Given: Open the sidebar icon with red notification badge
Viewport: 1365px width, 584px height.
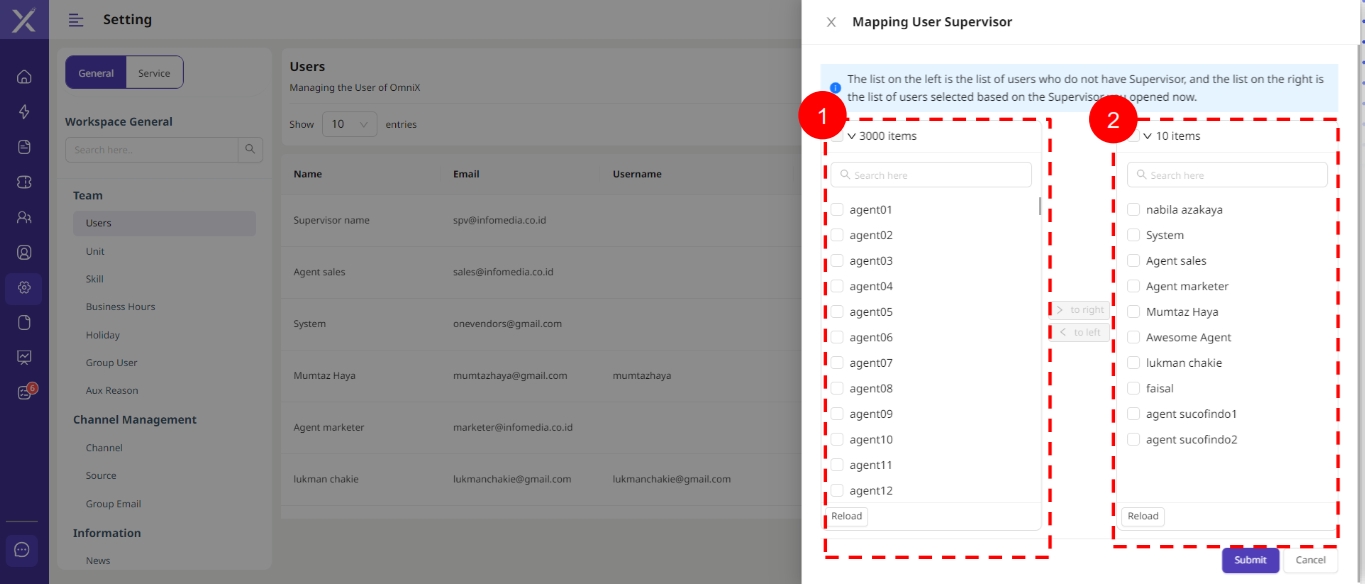Looking at the screenshot, I should point(25,393).
